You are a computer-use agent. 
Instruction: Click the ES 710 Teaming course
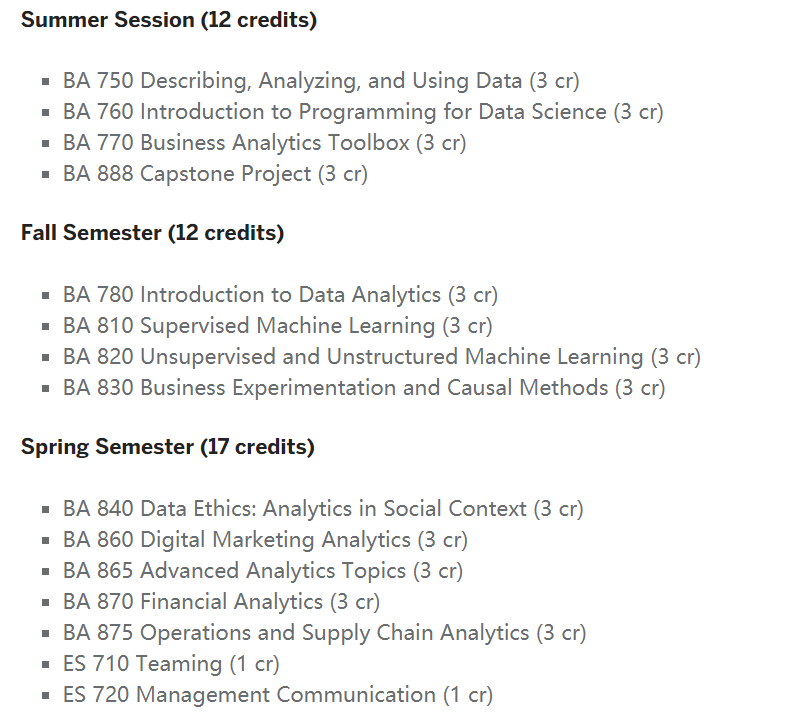pos(171,664)
